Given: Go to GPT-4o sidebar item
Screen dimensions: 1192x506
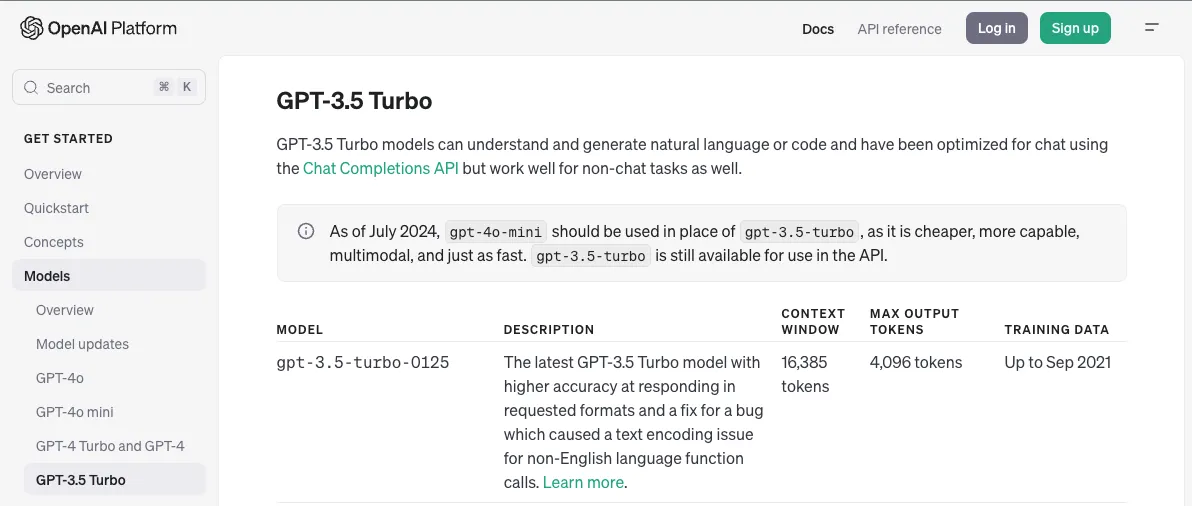Looking at the screenshot, I should (x=59, y=378).
